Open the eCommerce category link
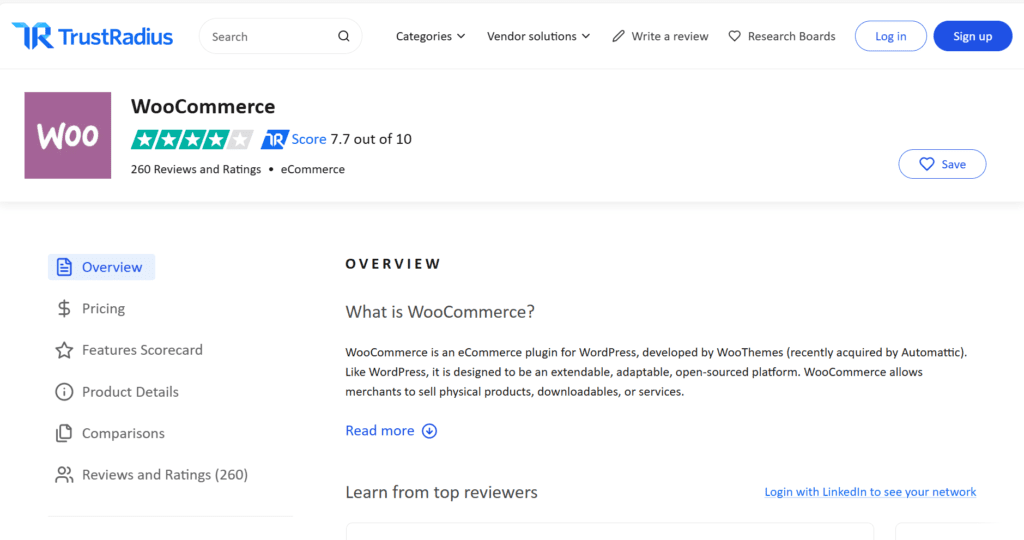1024x540 pixels. pos(313,169)
